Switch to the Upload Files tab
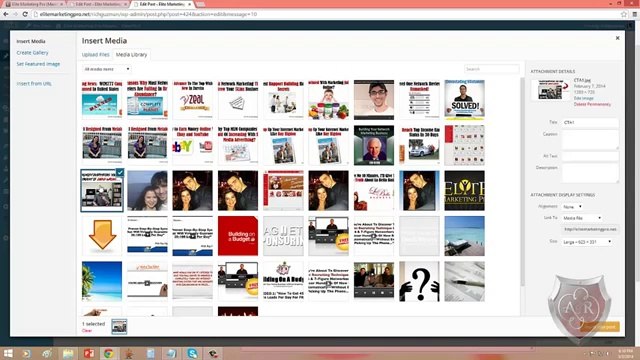The image size is (640, 360). pos(96,55)
